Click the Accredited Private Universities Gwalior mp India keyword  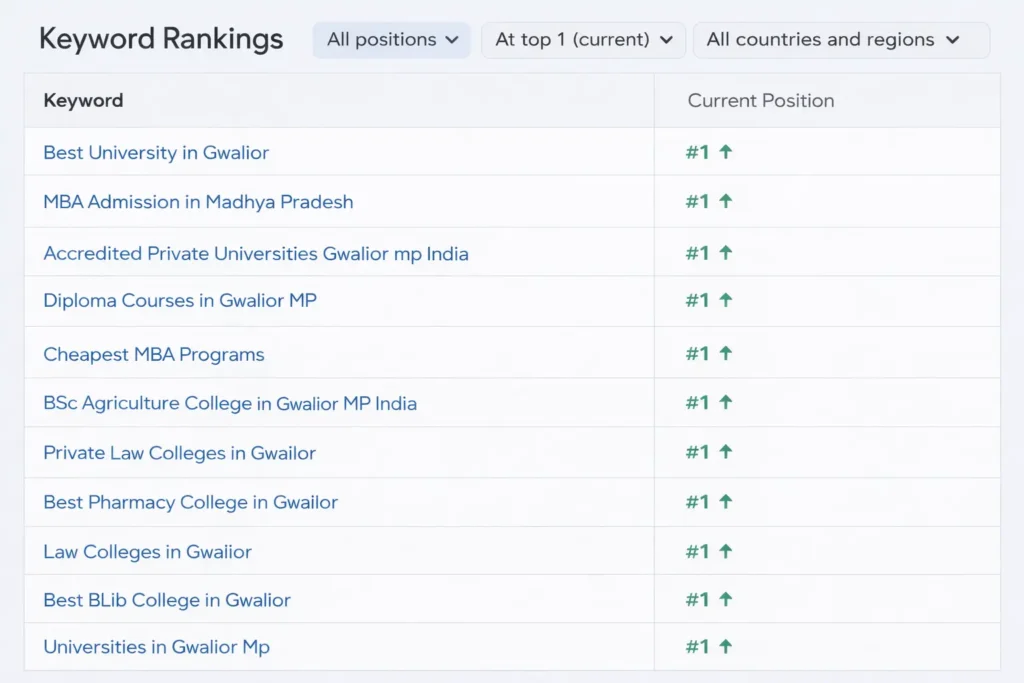tap(255, 253)
